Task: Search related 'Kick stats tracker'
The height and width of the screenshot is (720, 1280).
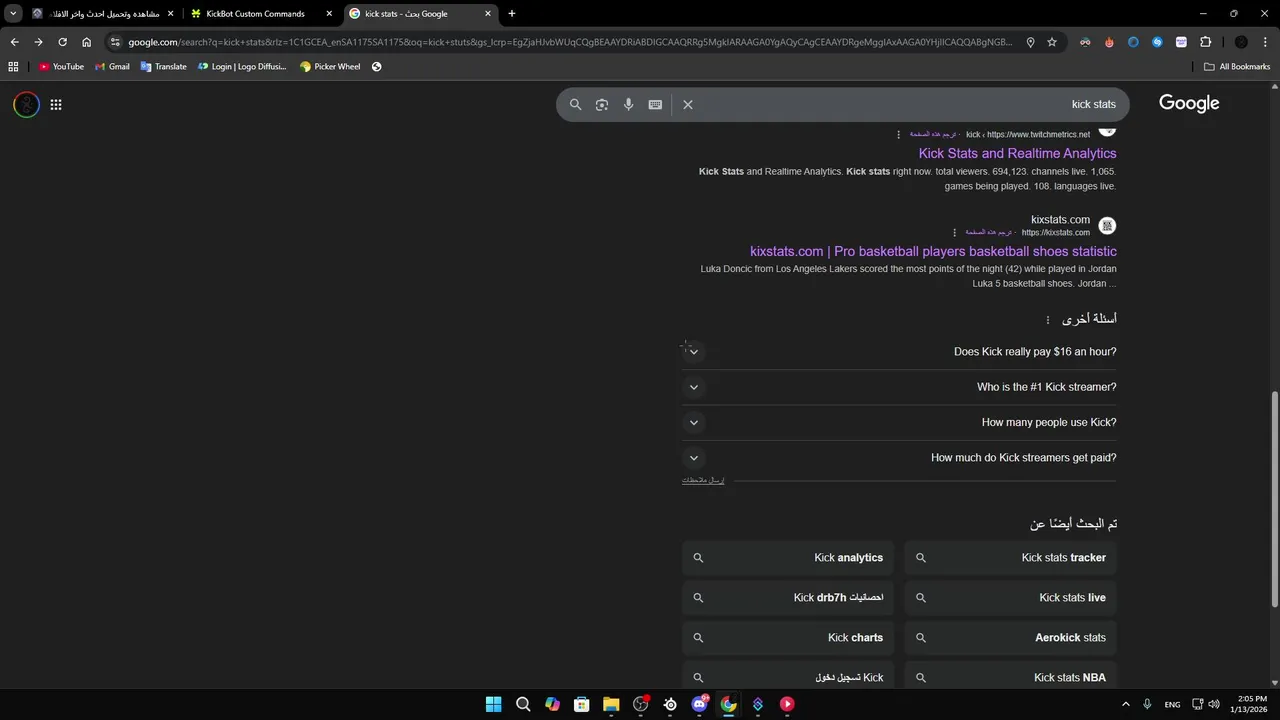Action: pyautogui.click(x=1010, y=558)
